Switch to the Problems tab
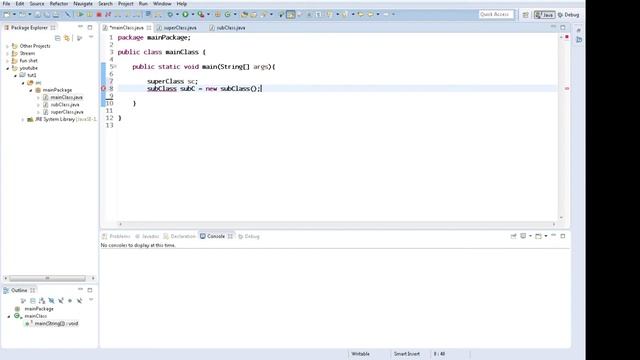Viewport: 640px width, 360px height. tap(116, 236)
